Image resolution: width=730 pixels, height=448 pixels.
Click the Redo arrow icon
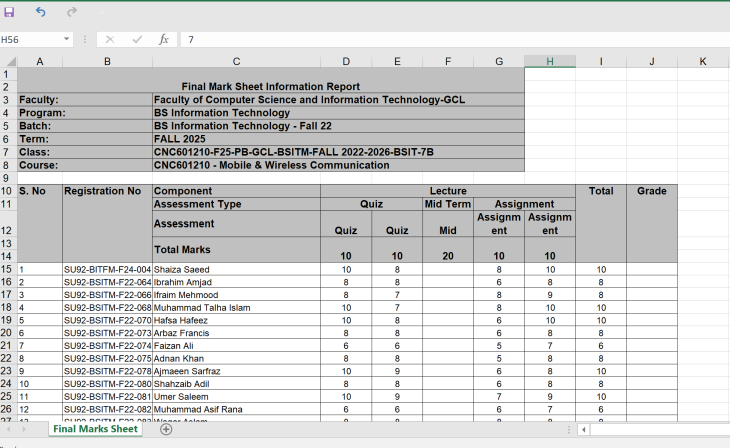coord(71,12)
